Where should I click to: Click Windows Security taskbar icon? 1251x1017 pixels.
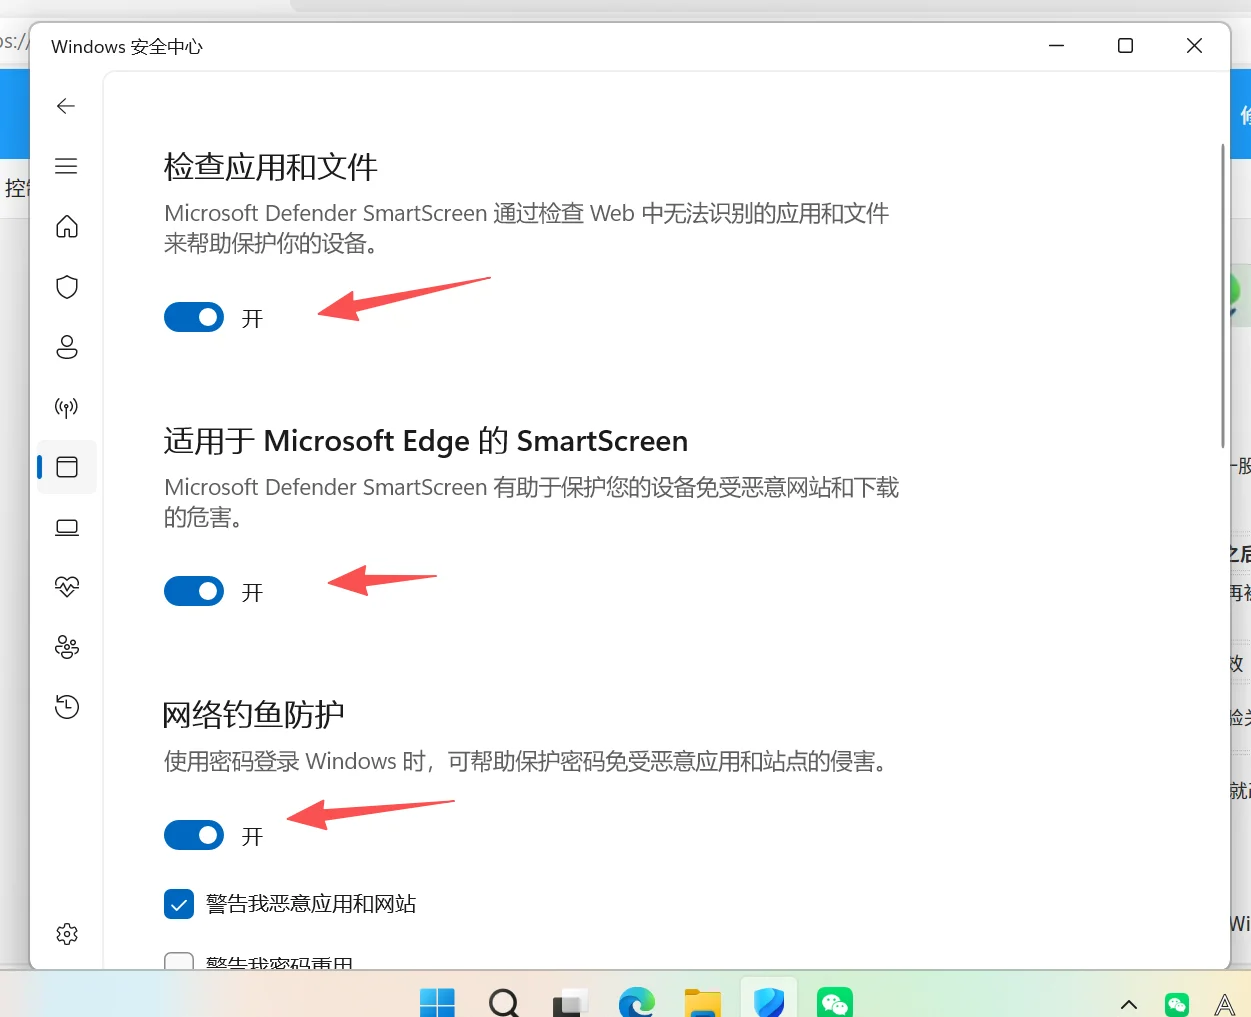coord(769,1000)
